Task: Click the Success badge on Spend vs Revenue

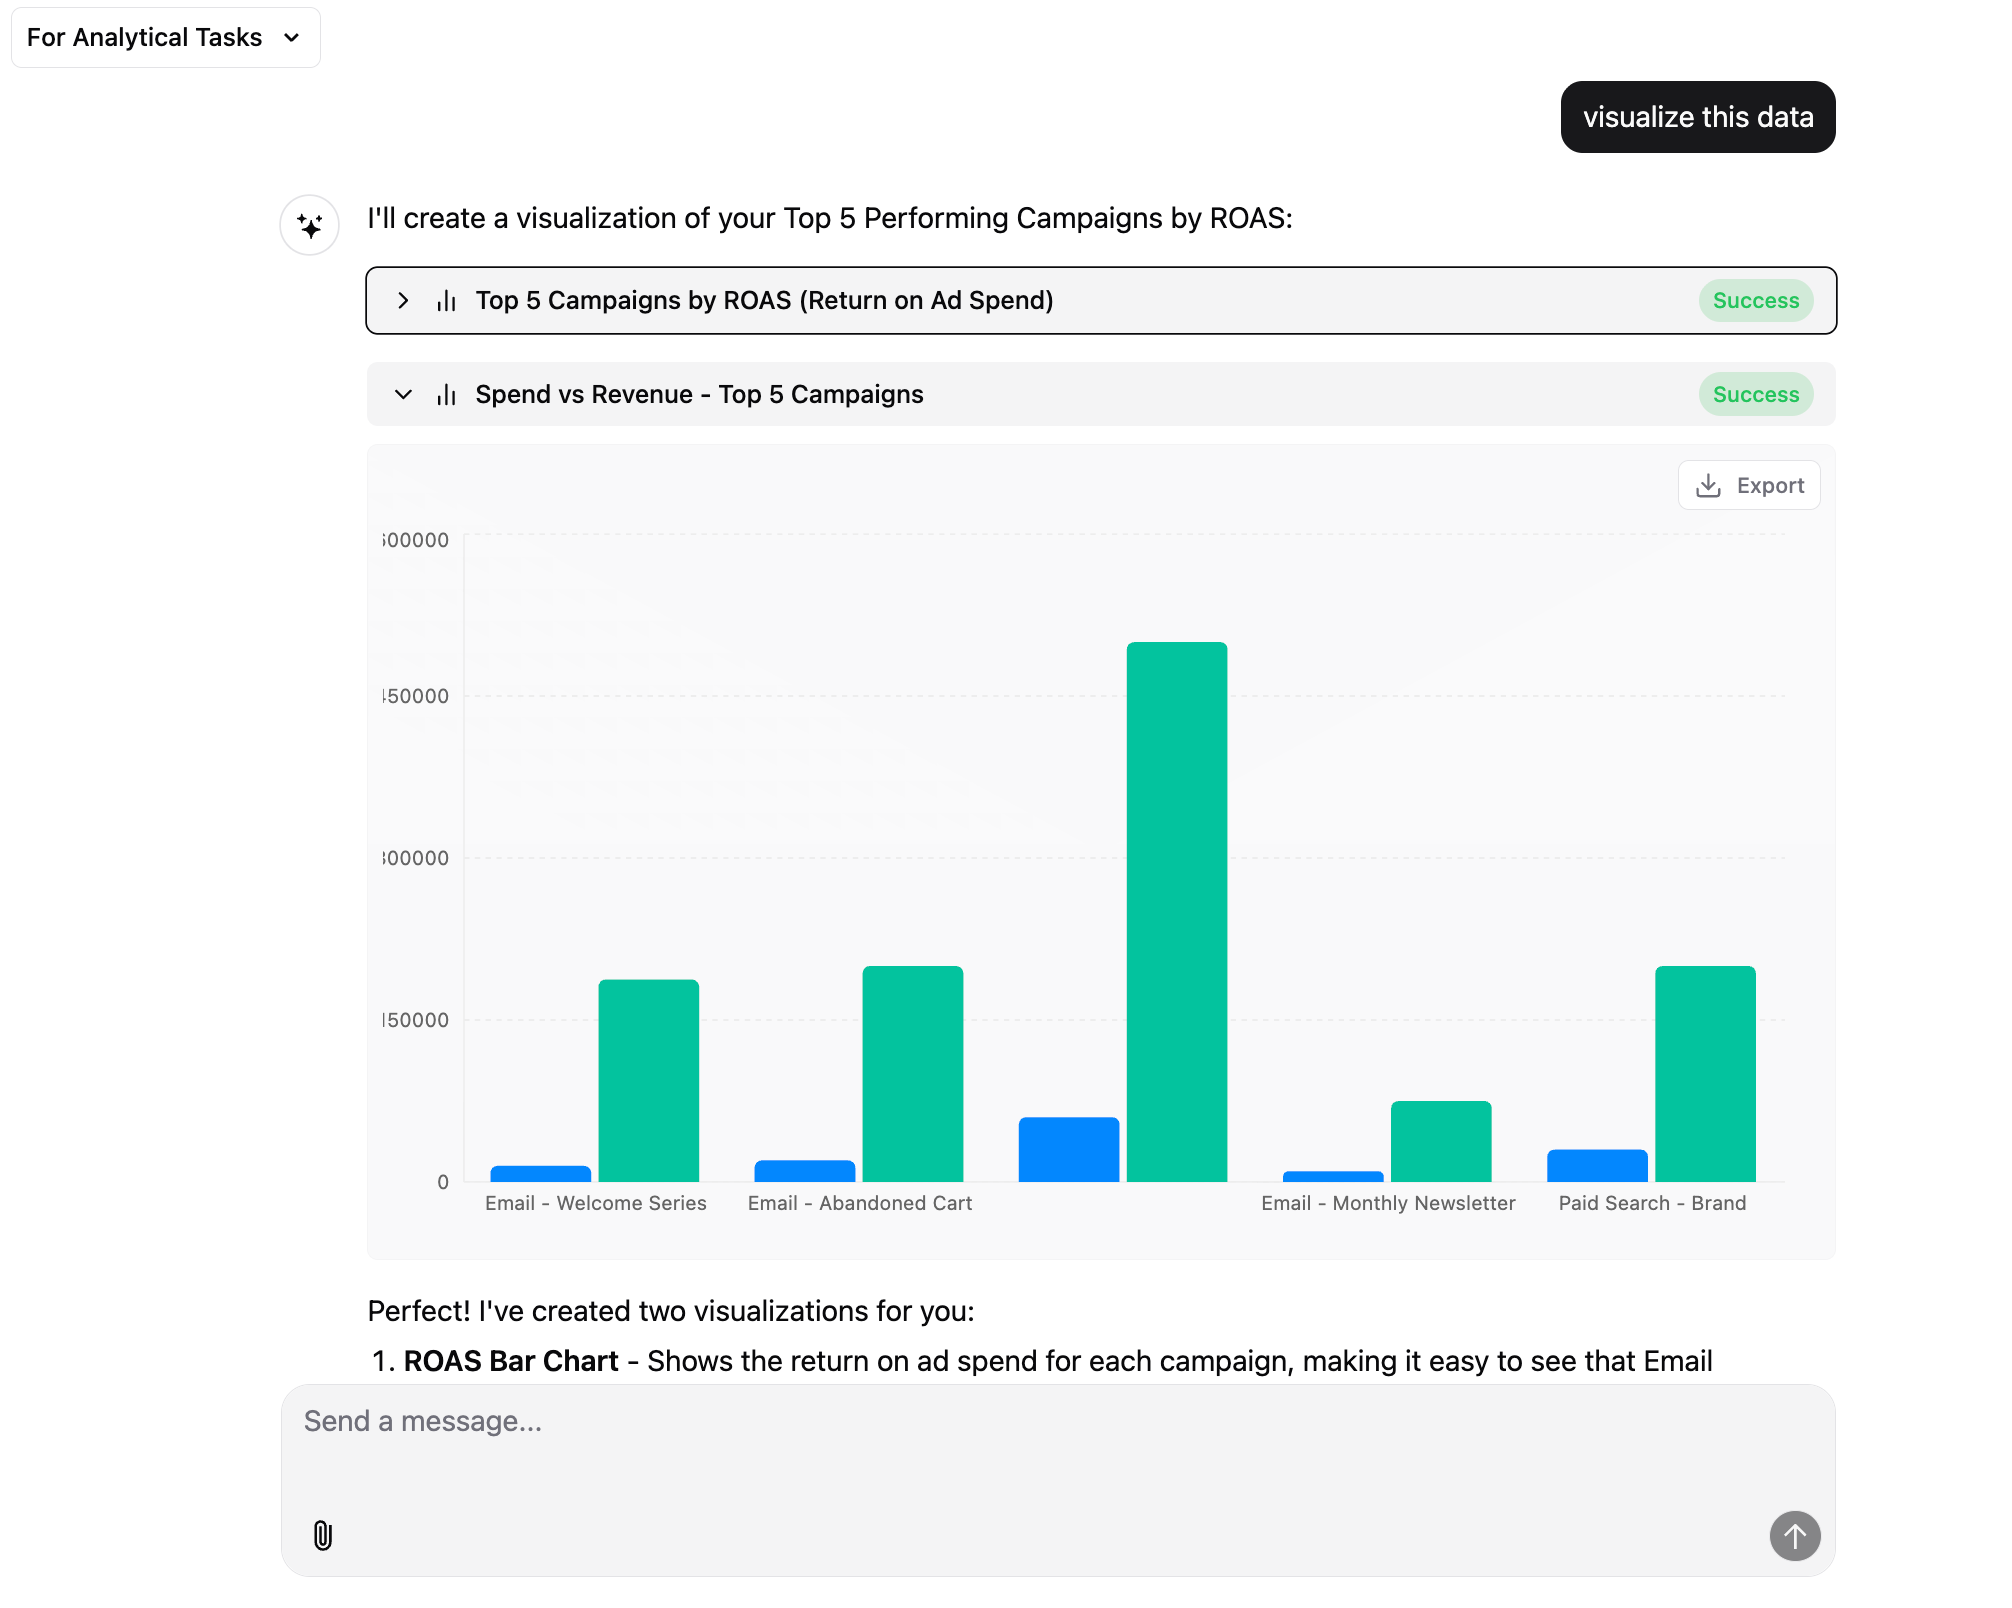Action: 1756,394
